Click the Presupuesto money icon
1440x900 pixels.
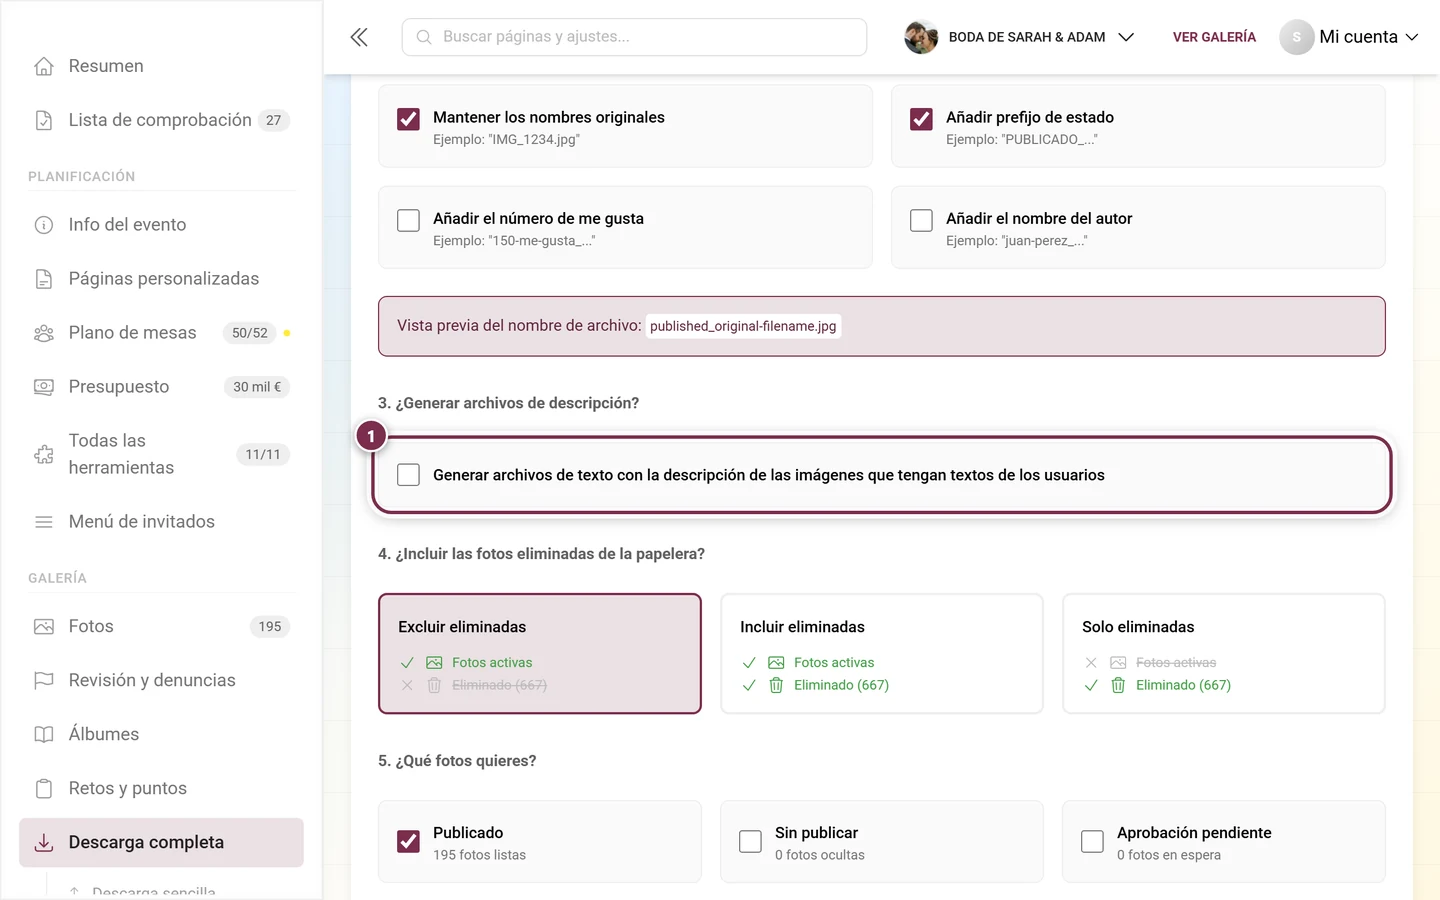pyautogui.click(x=44, y=387)
